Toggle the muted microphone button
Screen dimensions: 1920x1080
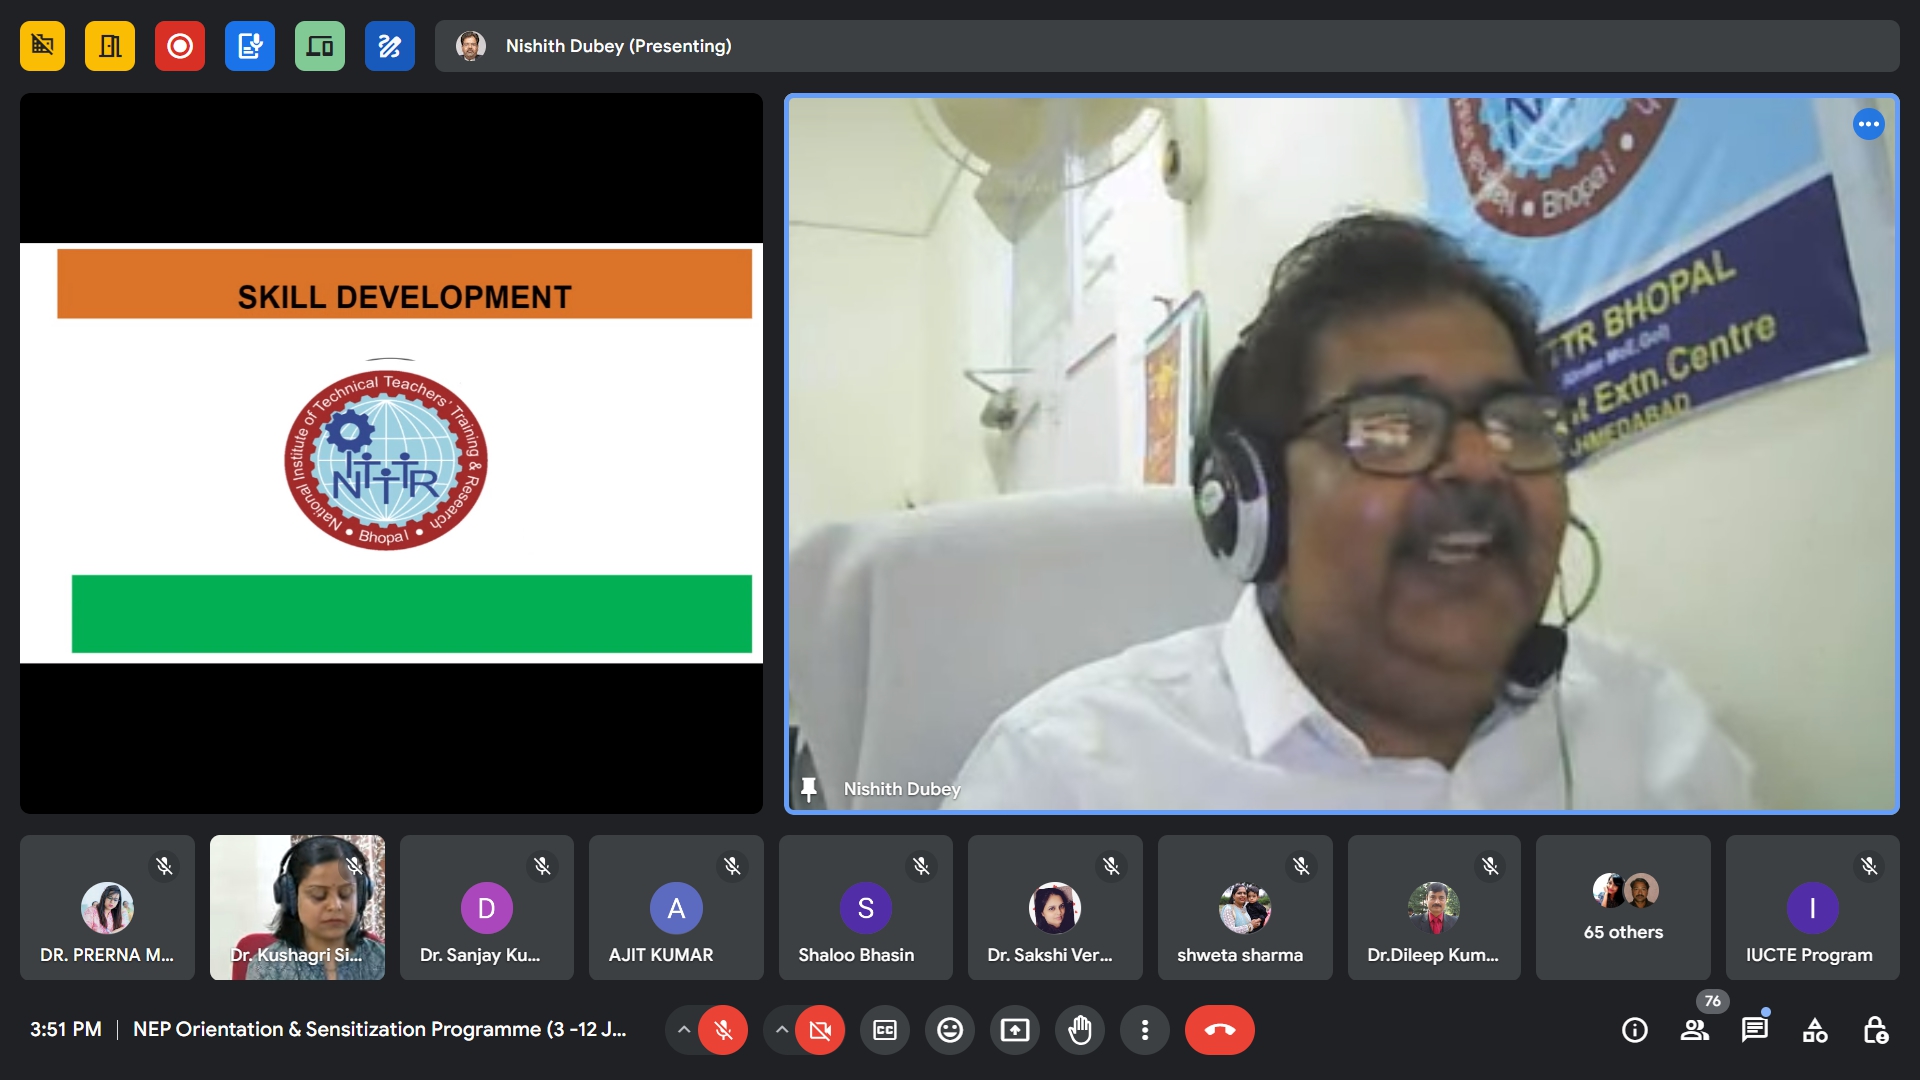[x=723, y=1030]
